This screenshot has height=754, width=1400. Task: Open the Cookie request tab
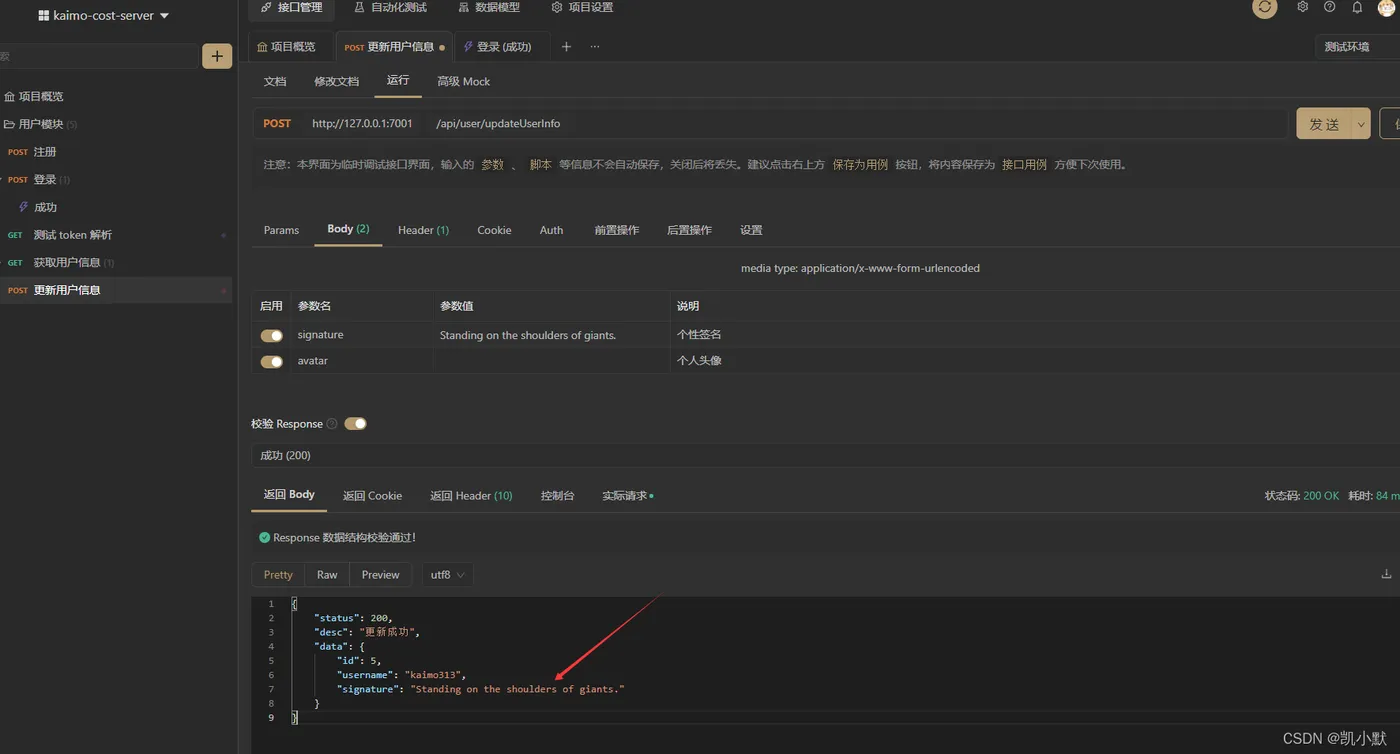(494, 230)
